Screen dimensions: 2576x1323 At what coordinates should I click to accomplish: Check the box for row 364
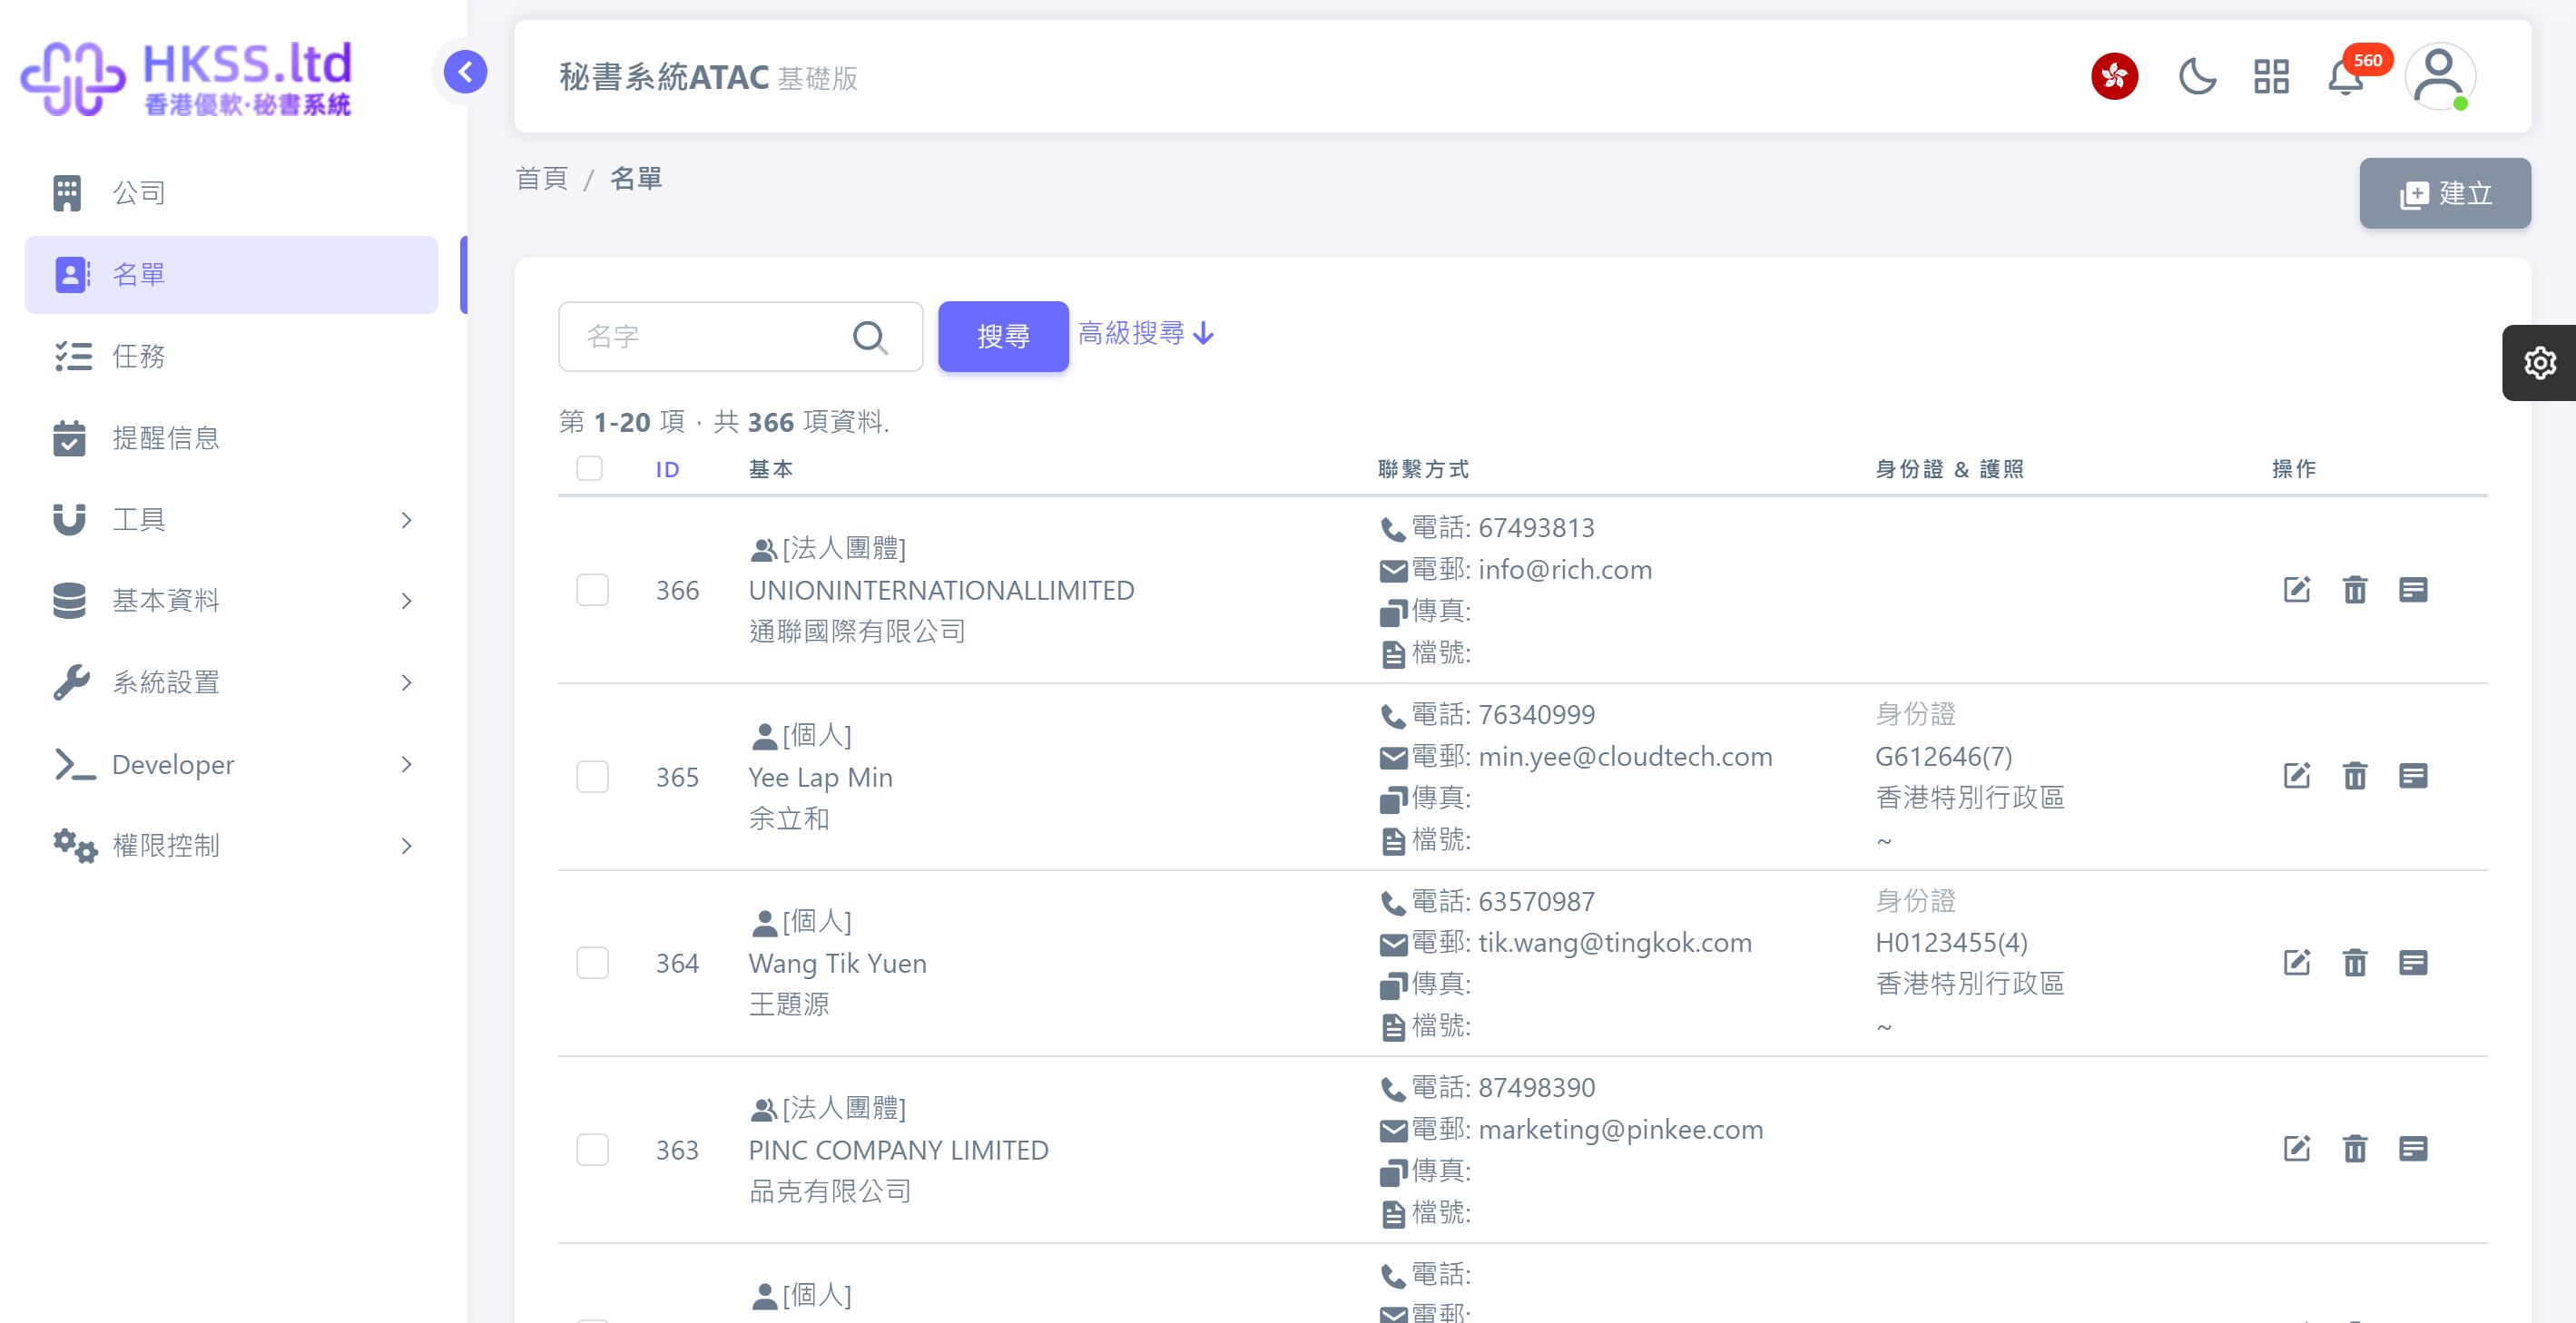(592, 963)
